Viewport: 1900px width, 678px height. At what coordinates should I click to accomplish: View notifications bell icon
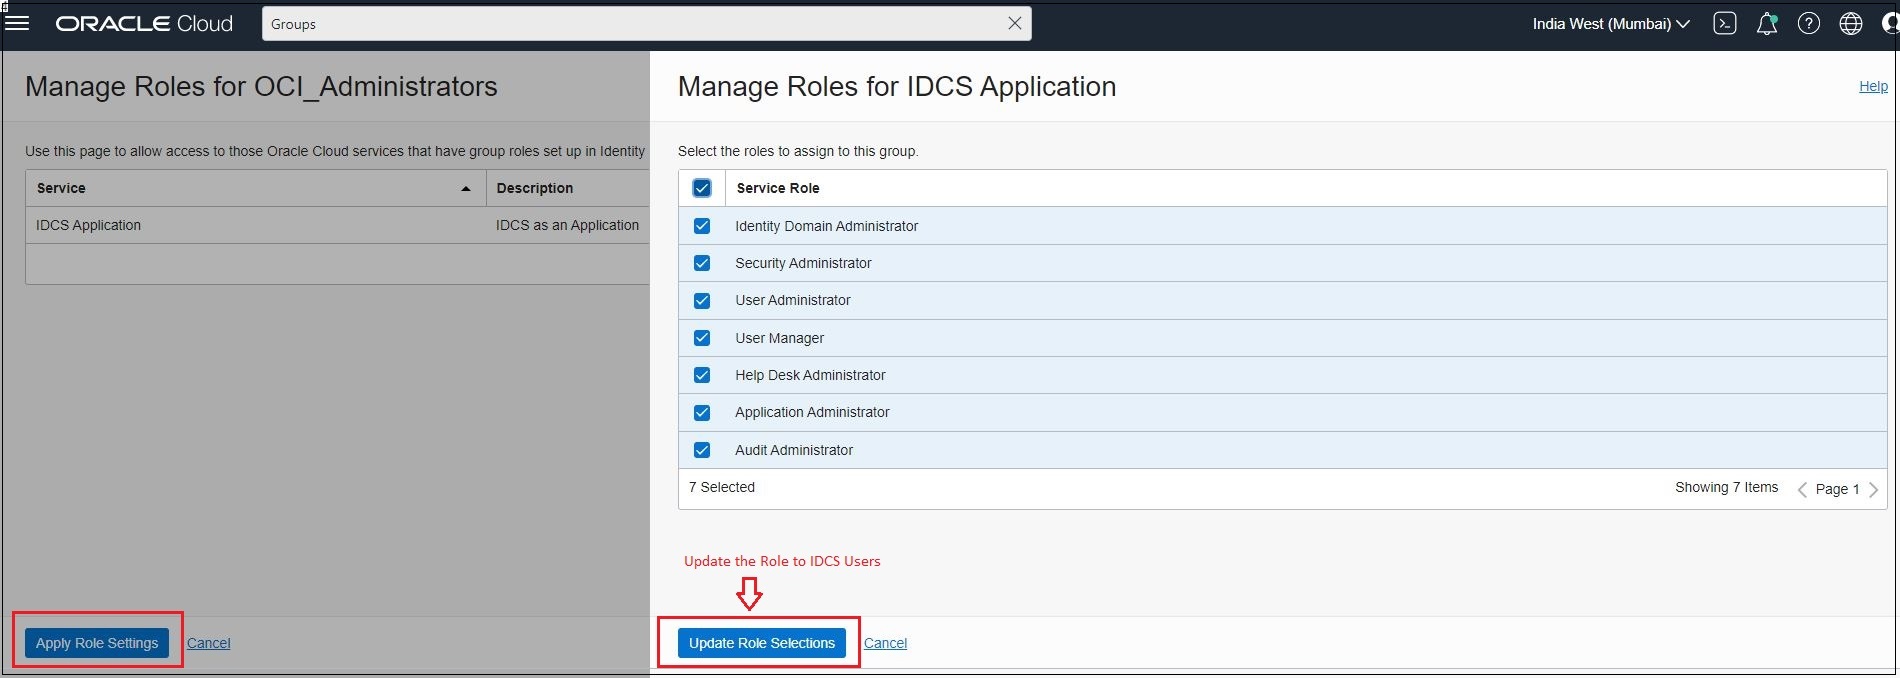[1767, 24]
